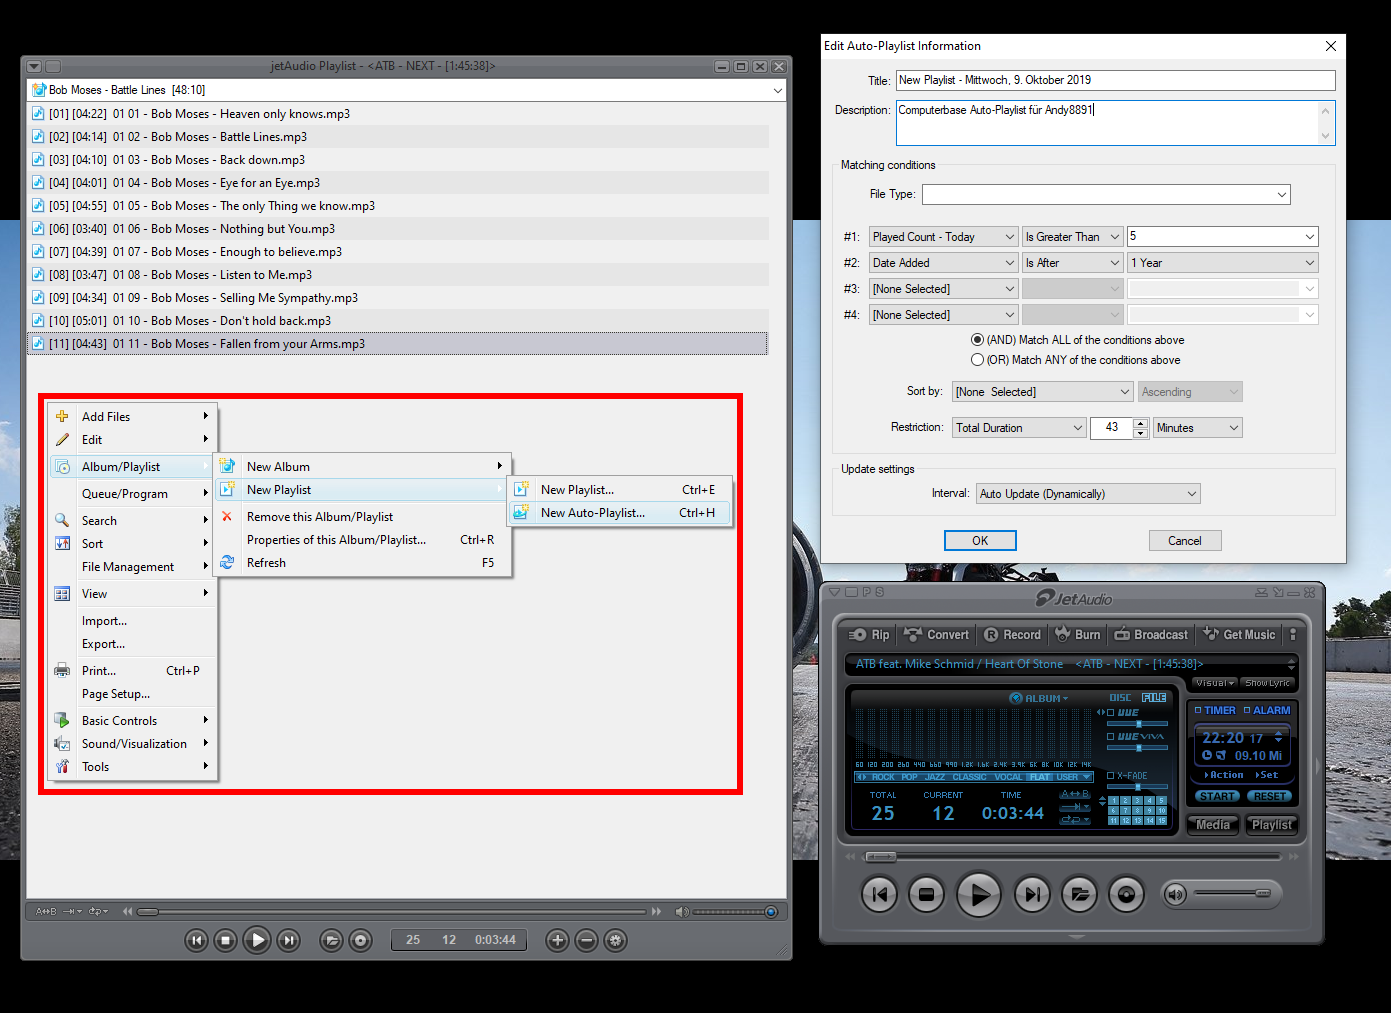Skip to next track in main jetAudio player
The height and width of the screenshot is (1013, 1391).
pyautogui.click(x=1033, y=894)
